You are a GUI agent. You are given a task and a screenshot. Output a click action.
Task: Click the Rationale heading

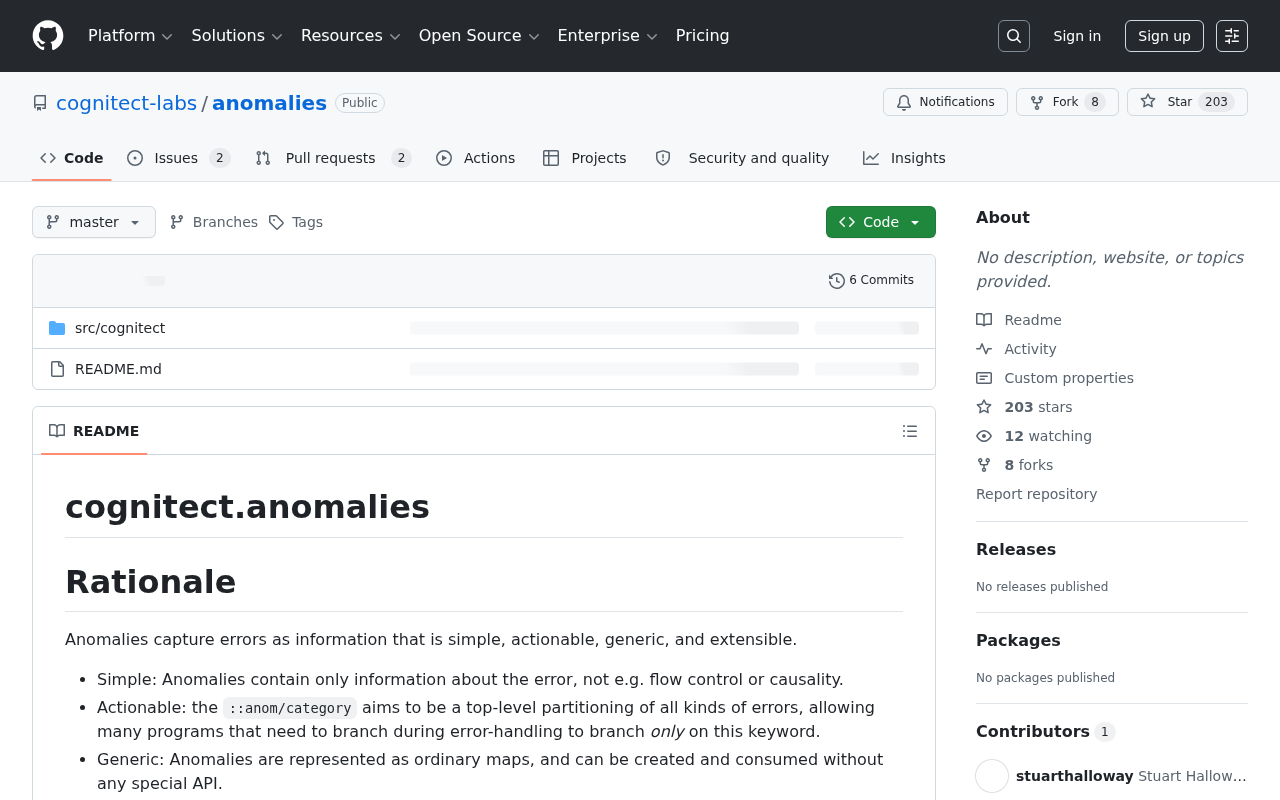pos(150,581)
